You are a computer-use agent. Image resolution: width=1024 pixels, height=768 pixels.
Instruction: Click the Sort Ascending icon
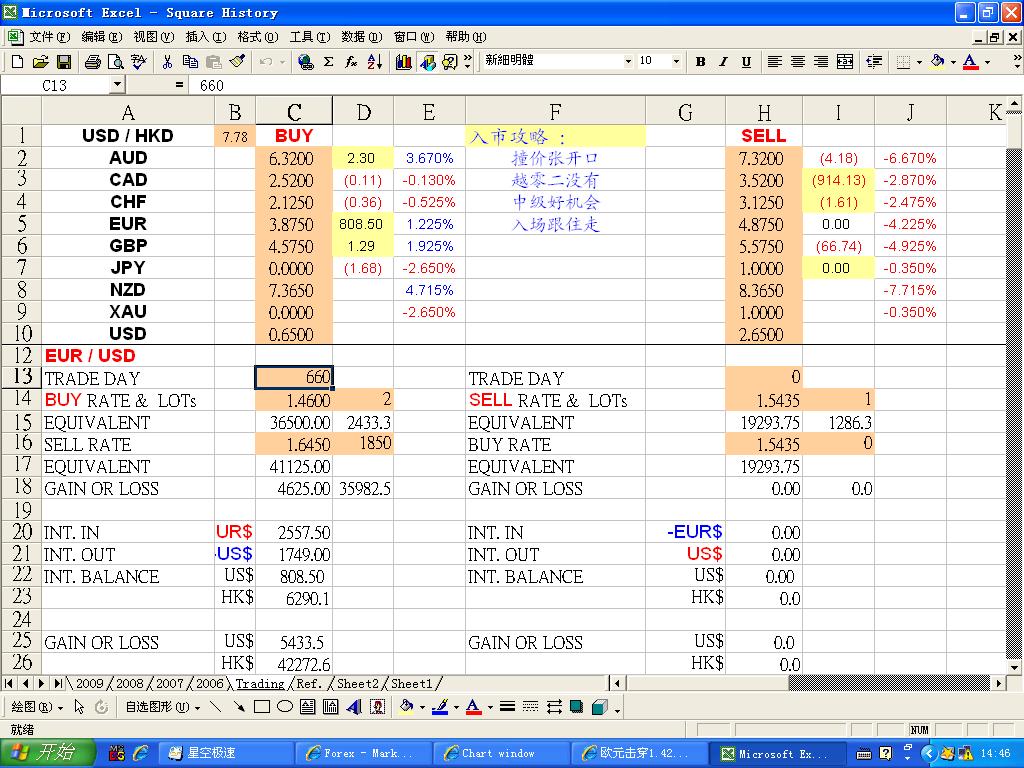coord(375,62)
